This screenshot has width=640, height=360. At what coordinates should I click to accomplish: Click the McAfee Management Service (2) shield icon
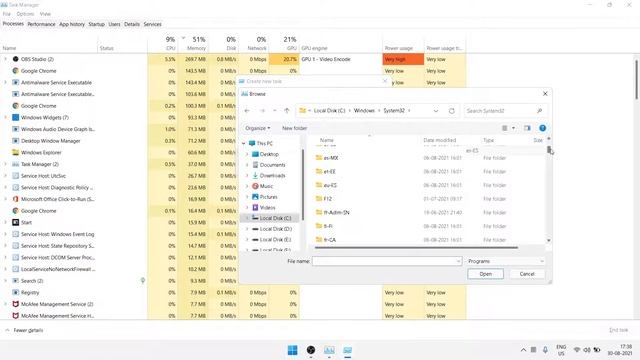pos(16,304)
